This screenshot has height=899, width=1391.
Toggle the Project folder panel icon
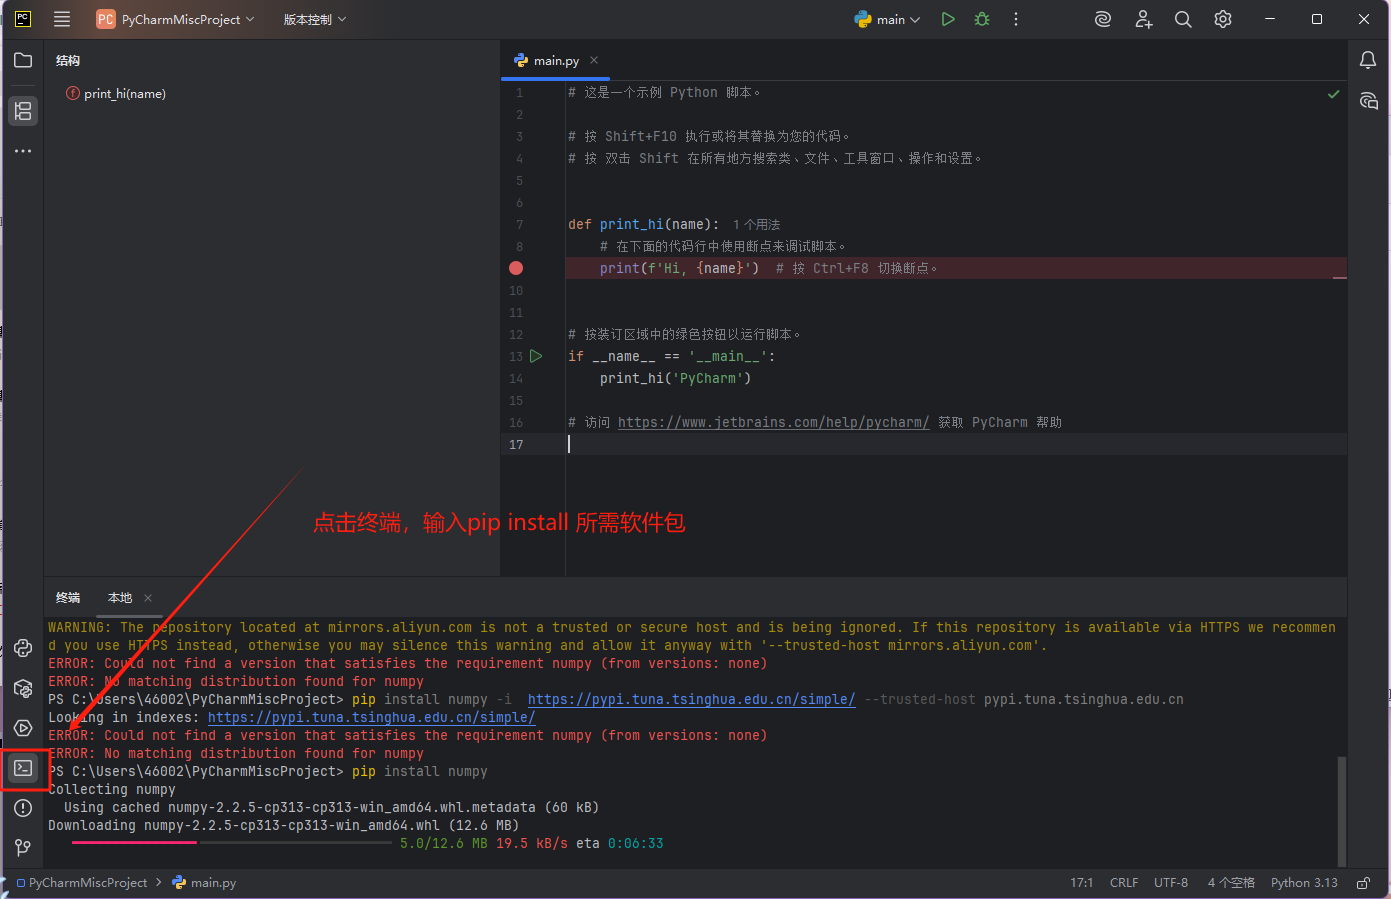tap(23, 60)
